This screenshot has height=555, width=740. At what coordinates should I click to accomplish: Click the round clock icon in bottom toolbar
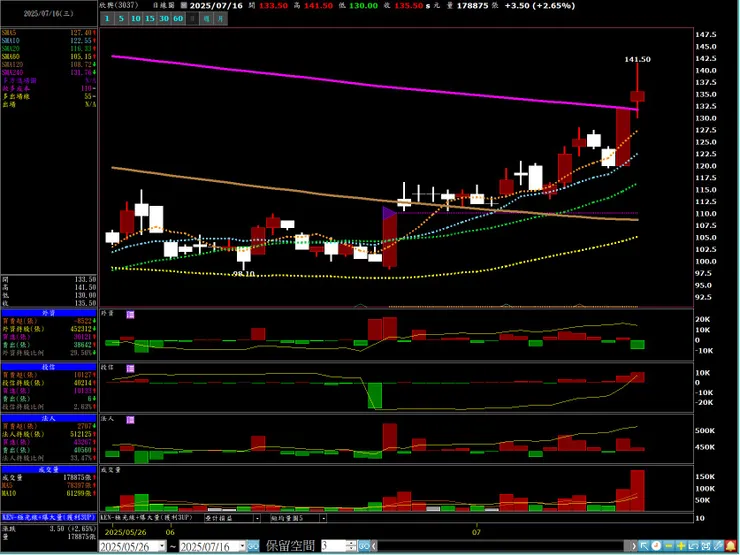(656, 546)
